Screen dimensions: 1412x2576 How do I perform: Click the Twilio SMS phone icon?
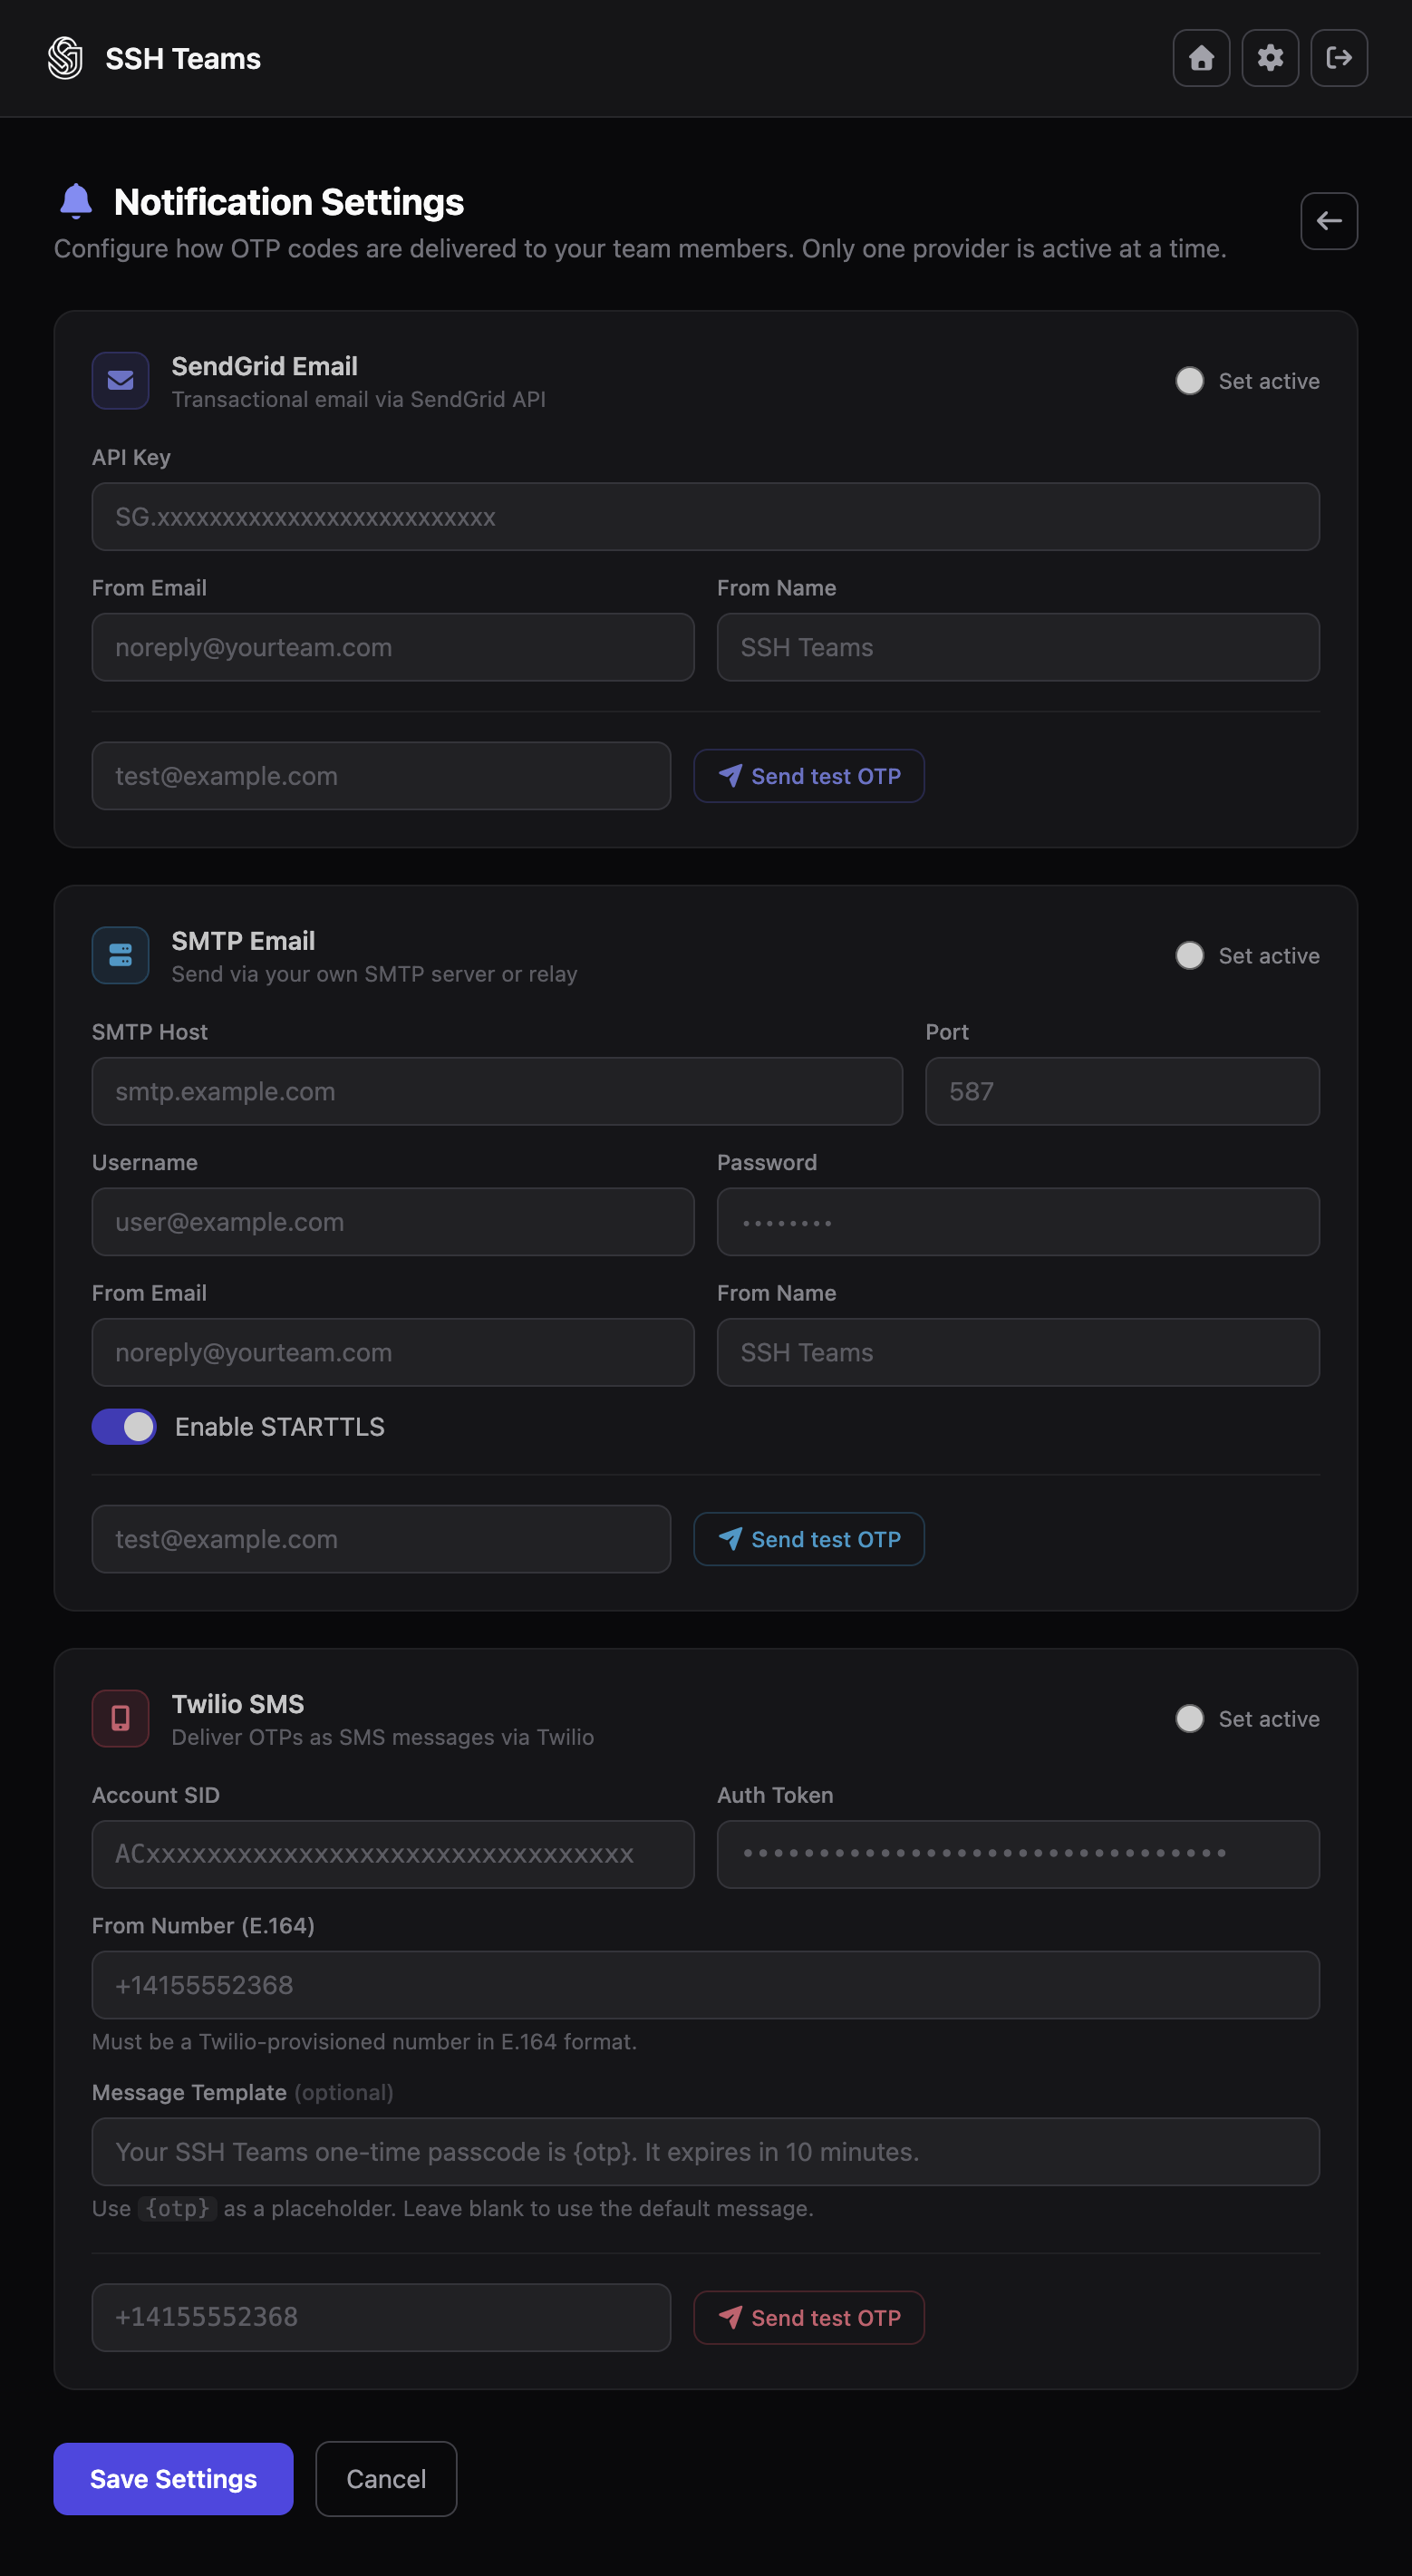[121, 1719]
